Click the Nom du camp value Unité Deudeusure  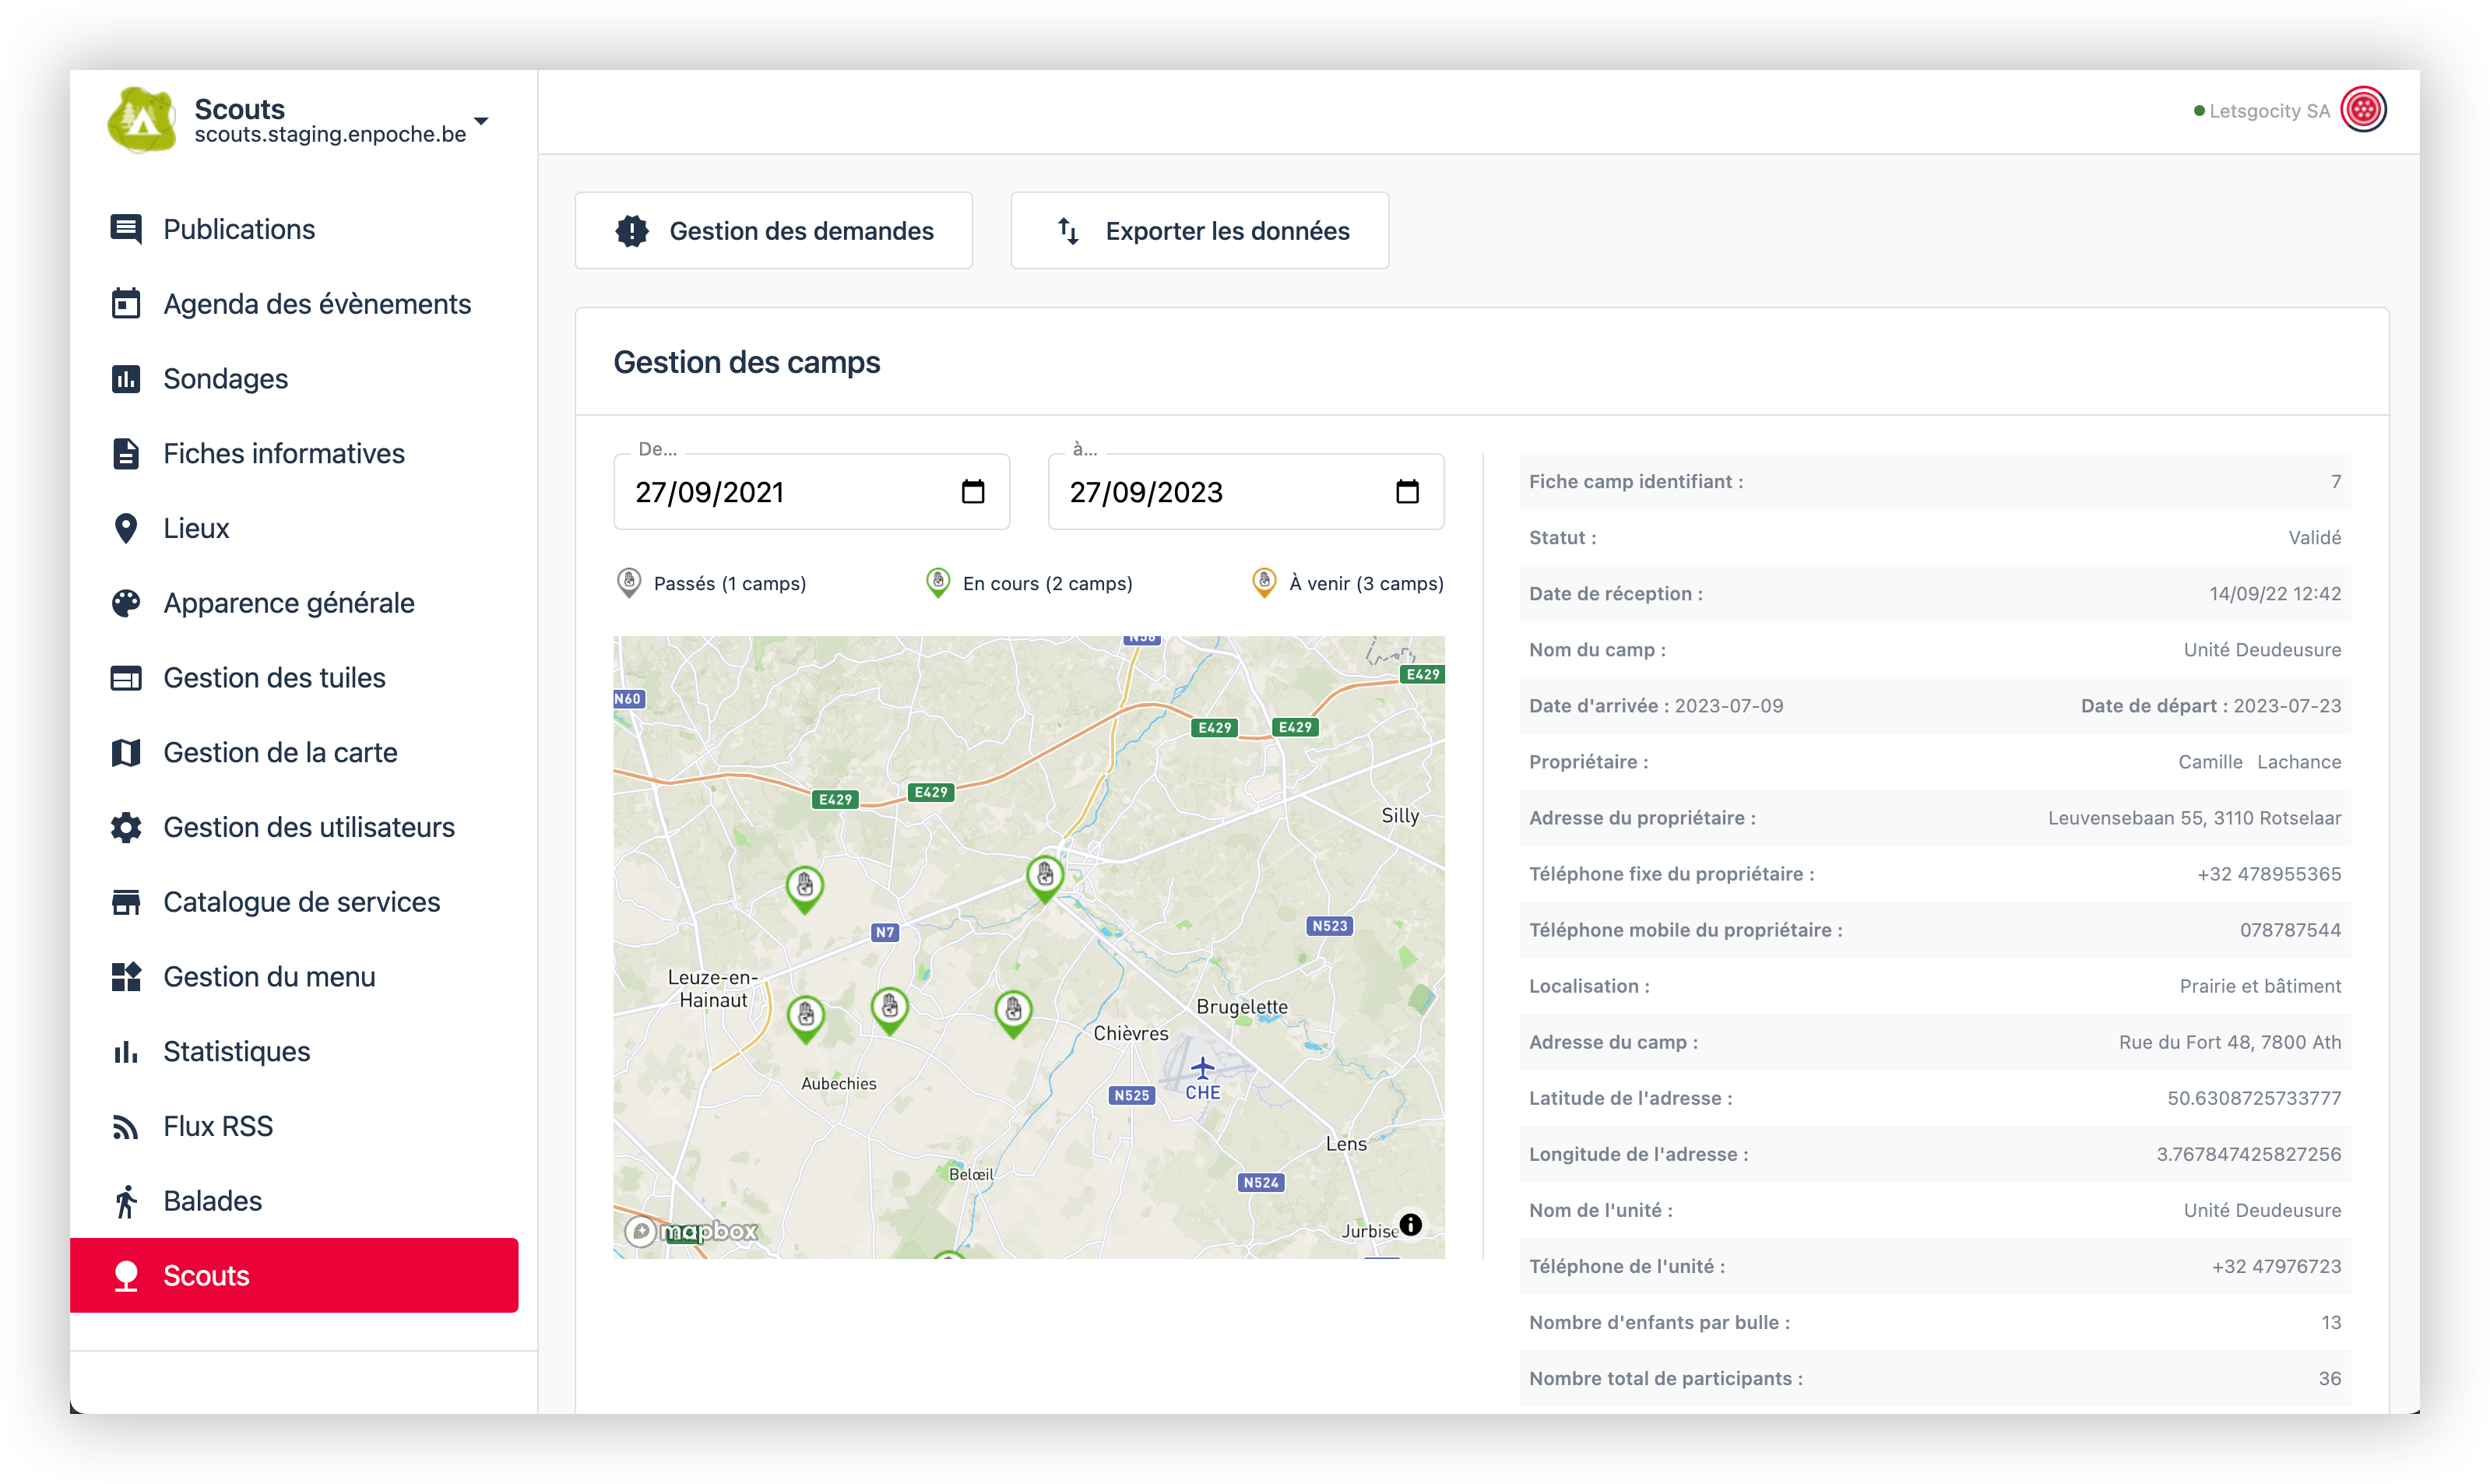[2262, 649]
